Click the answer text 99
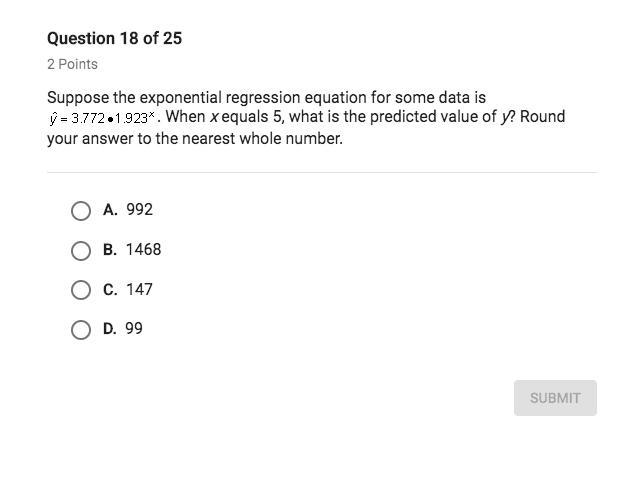The width and height of the screenshot is (642, 497). click(x=134, y=328)
